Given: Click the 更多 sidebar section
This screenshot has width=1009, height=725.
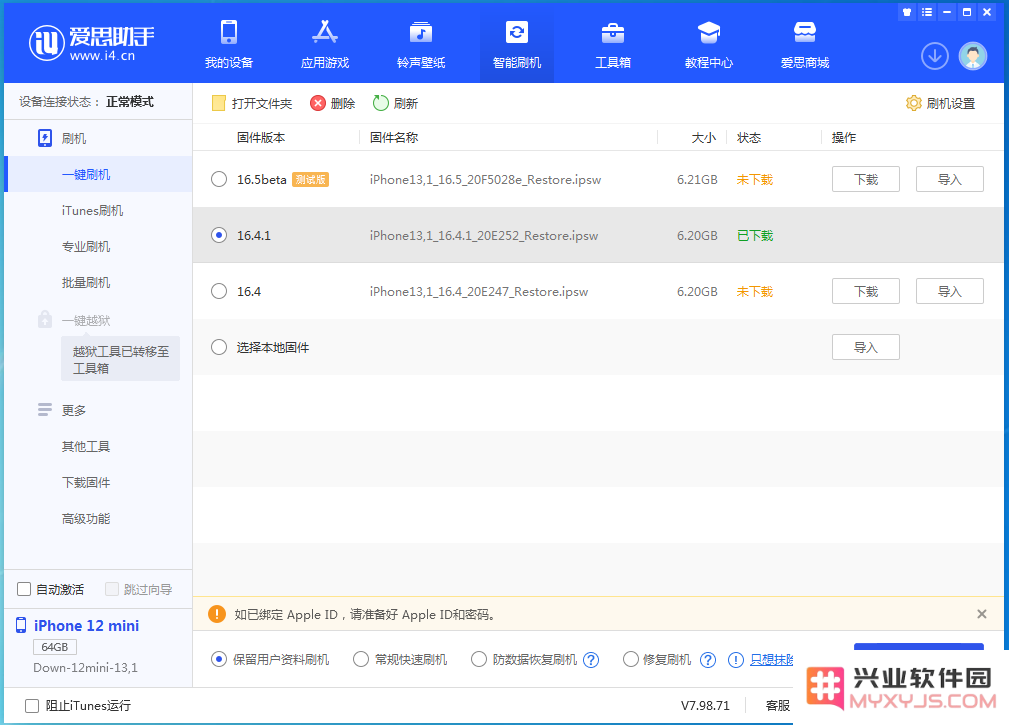Looking at the screenshot, I should (62, 410).
